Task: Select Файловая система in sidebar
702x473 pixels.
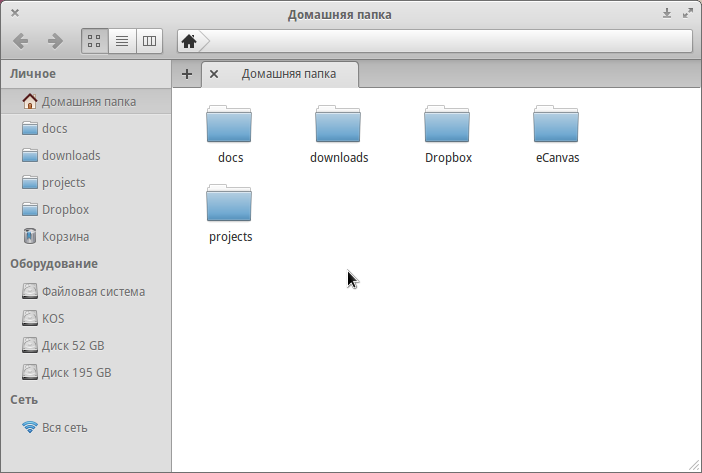Action: click(92, 292)
